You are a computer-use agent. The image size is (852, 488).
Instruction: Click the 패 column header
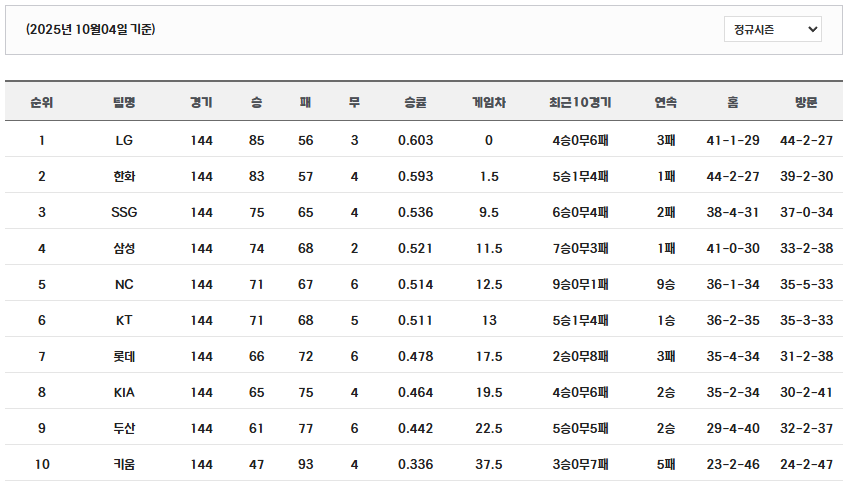[305, 102]
